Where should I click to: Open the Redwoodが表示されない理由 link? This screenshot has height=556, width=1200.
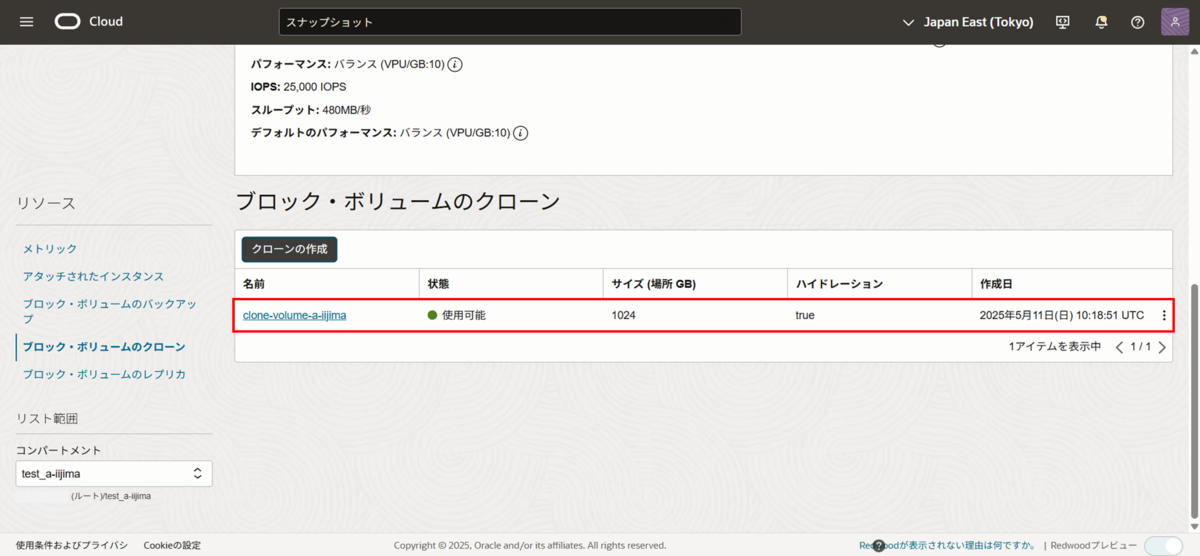[x=948, y=546]
